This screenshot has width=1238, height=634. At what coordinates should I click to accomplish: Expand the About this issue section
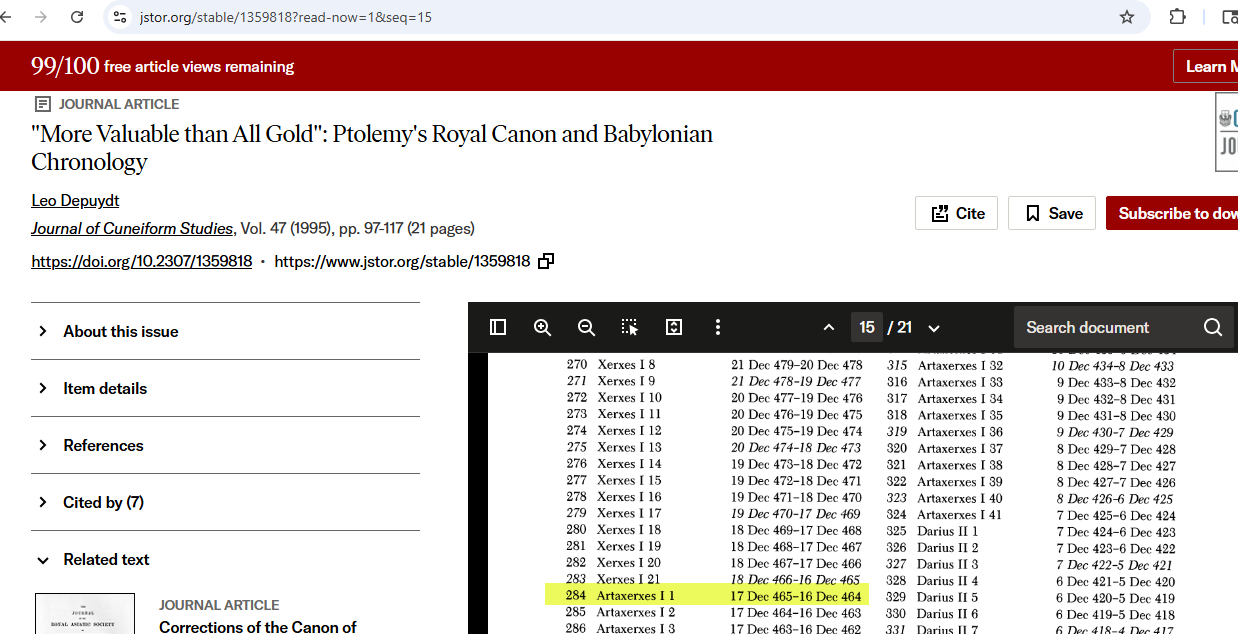pos(225,331)
